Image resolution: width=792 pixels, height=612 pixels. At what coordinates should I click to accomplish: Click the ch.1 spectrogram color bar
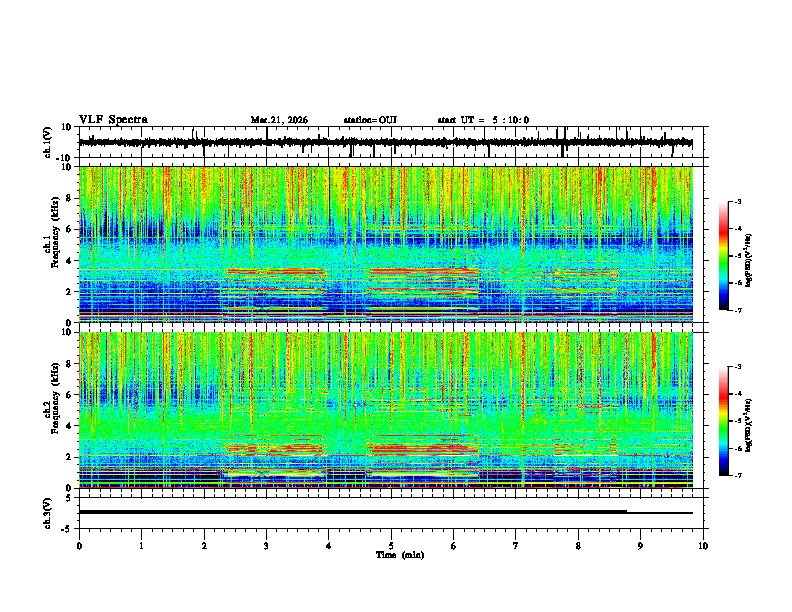[723, 256]
